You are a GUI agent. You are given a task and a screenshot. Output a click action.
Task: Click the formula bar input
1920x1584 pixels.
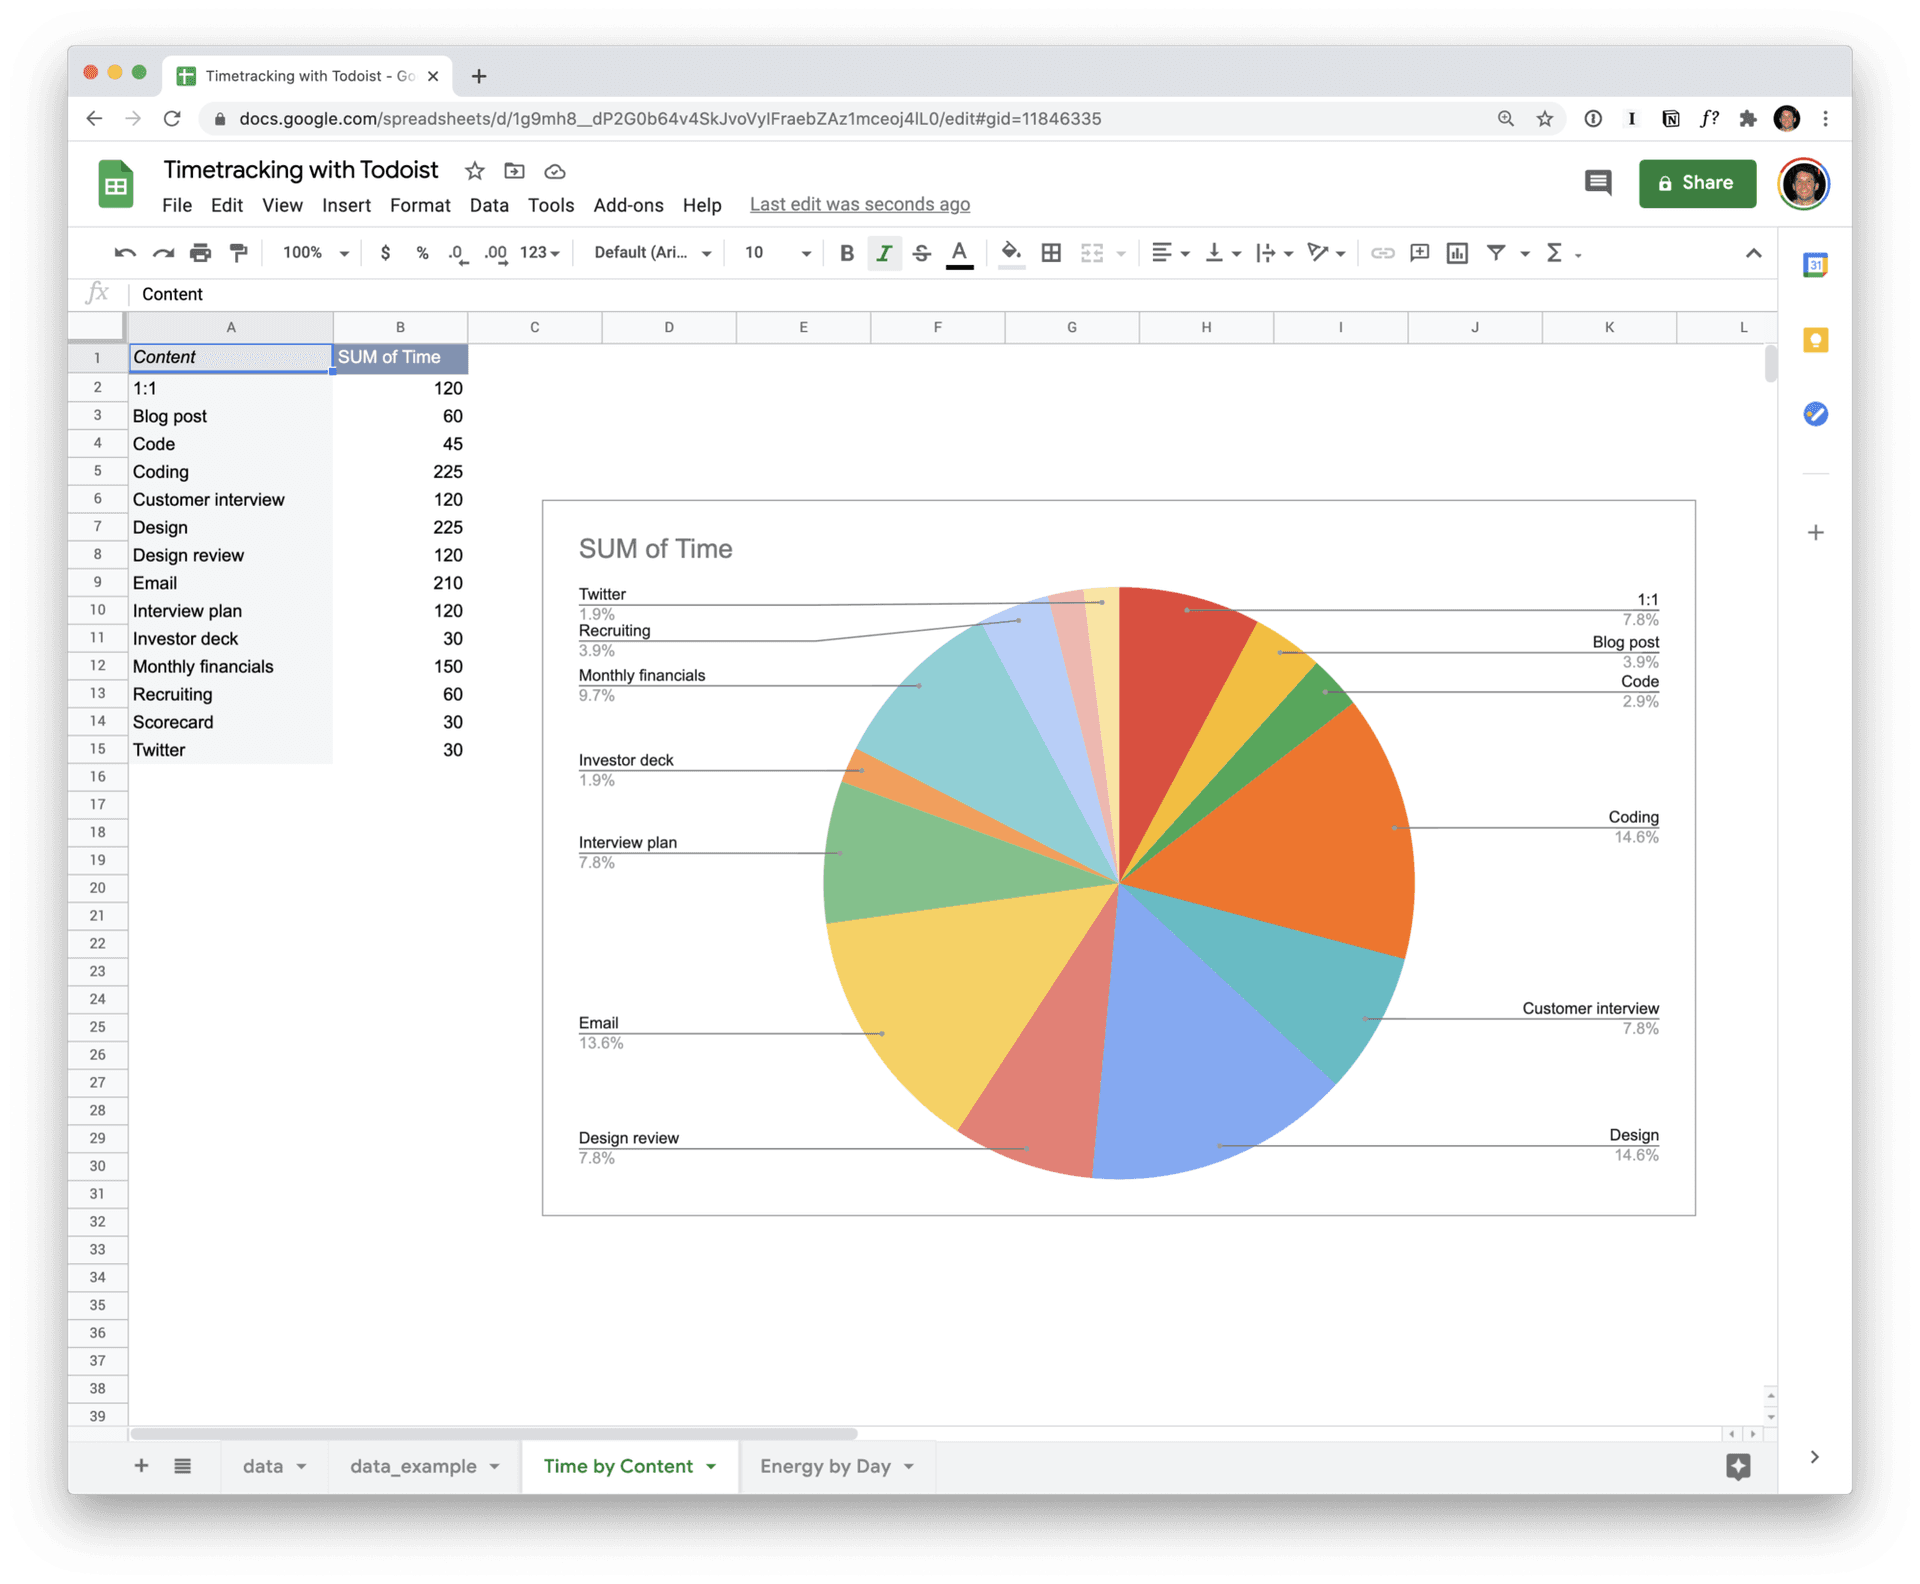950,294
